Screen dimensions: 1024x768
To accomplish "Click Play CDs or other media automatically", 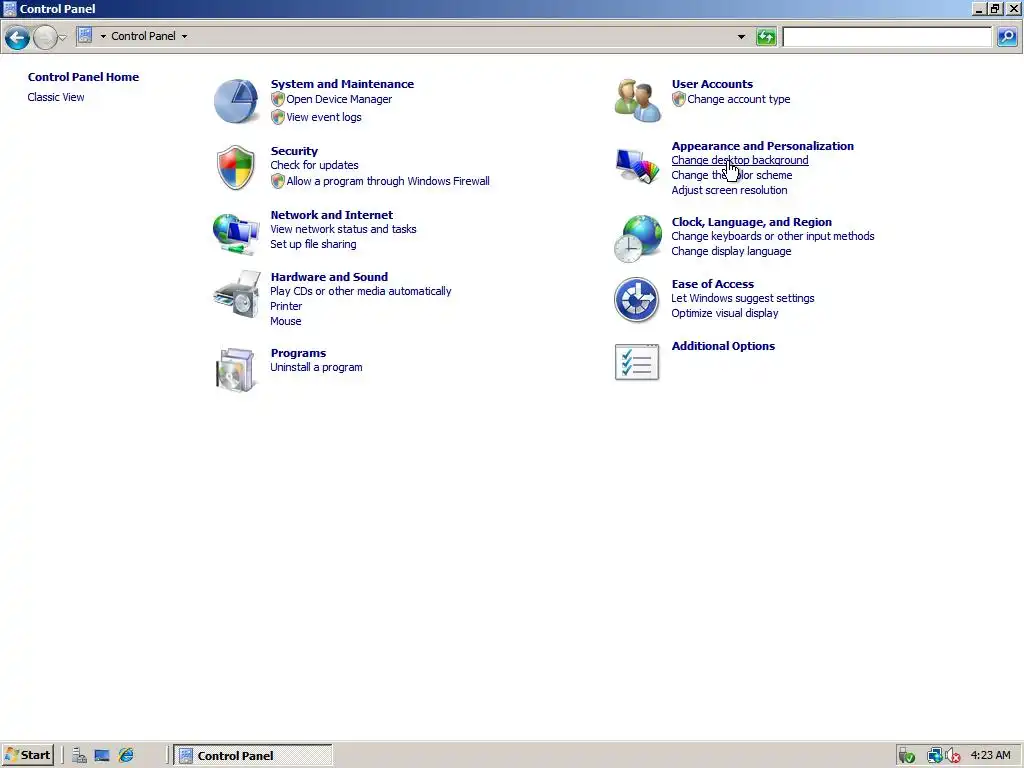I will tap(360, 291).
